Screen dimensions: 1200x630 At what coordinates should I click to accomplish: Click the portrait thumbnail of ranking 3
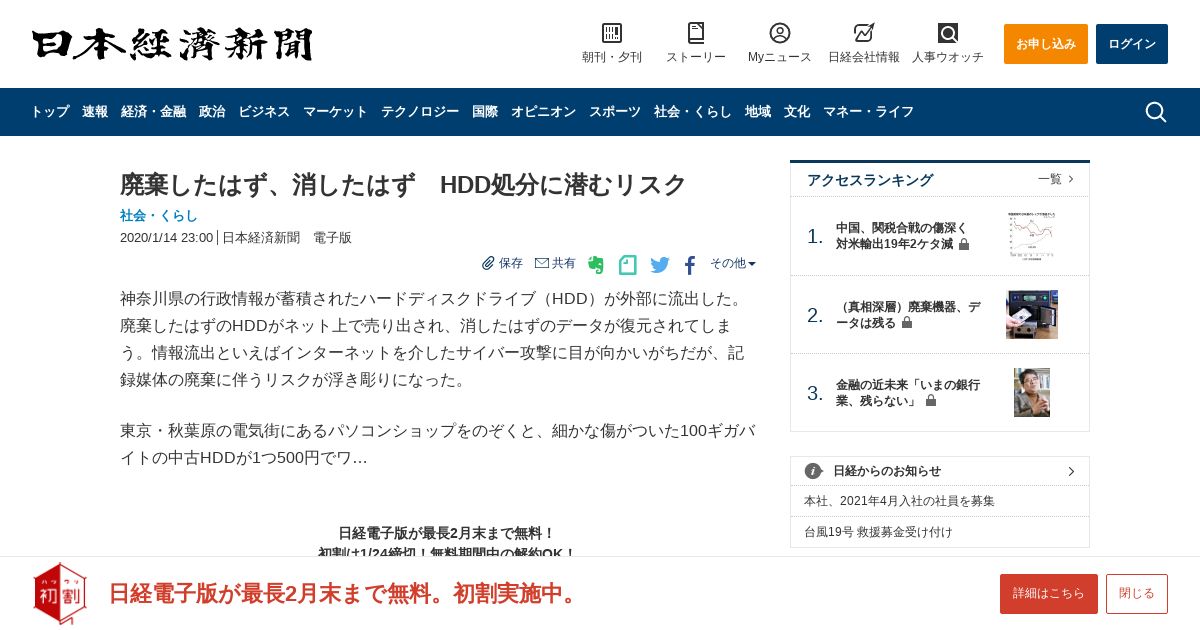point(1032,393)
